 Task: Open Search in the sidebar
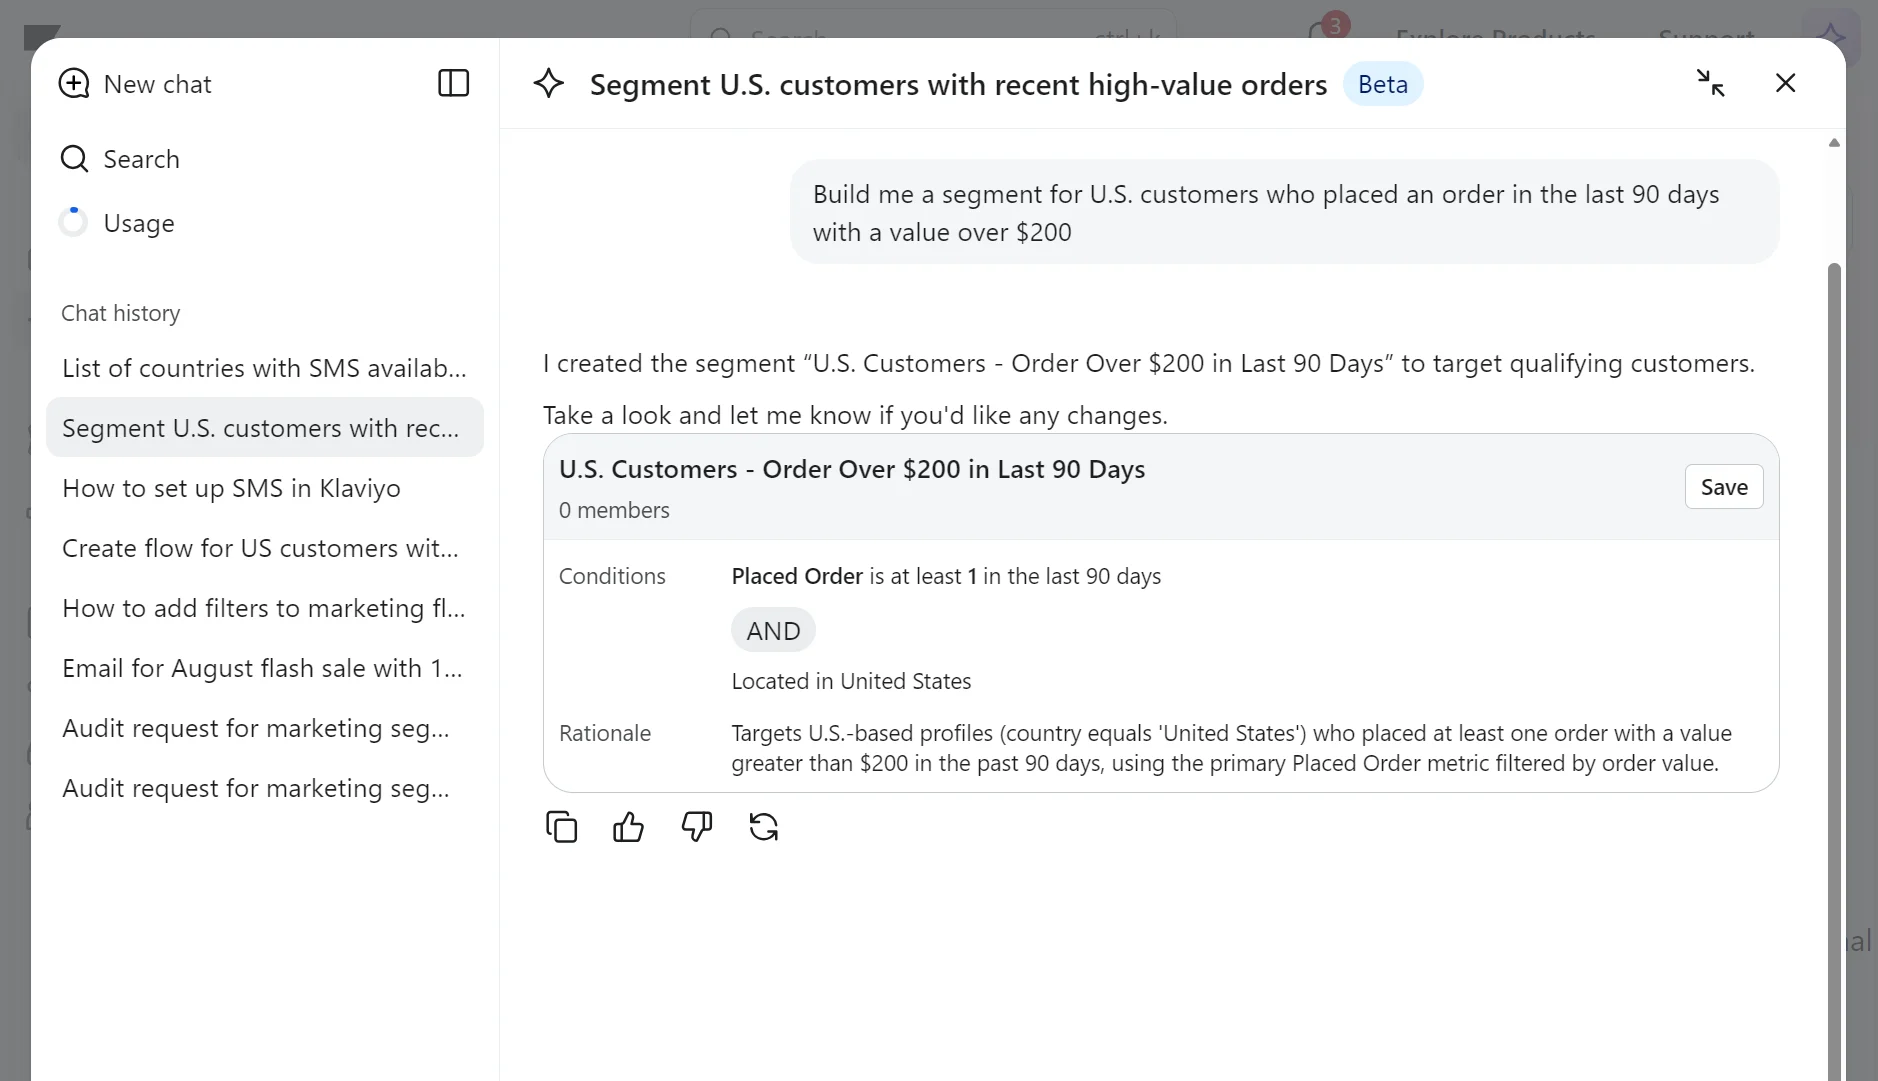click(x=120, y=159)
